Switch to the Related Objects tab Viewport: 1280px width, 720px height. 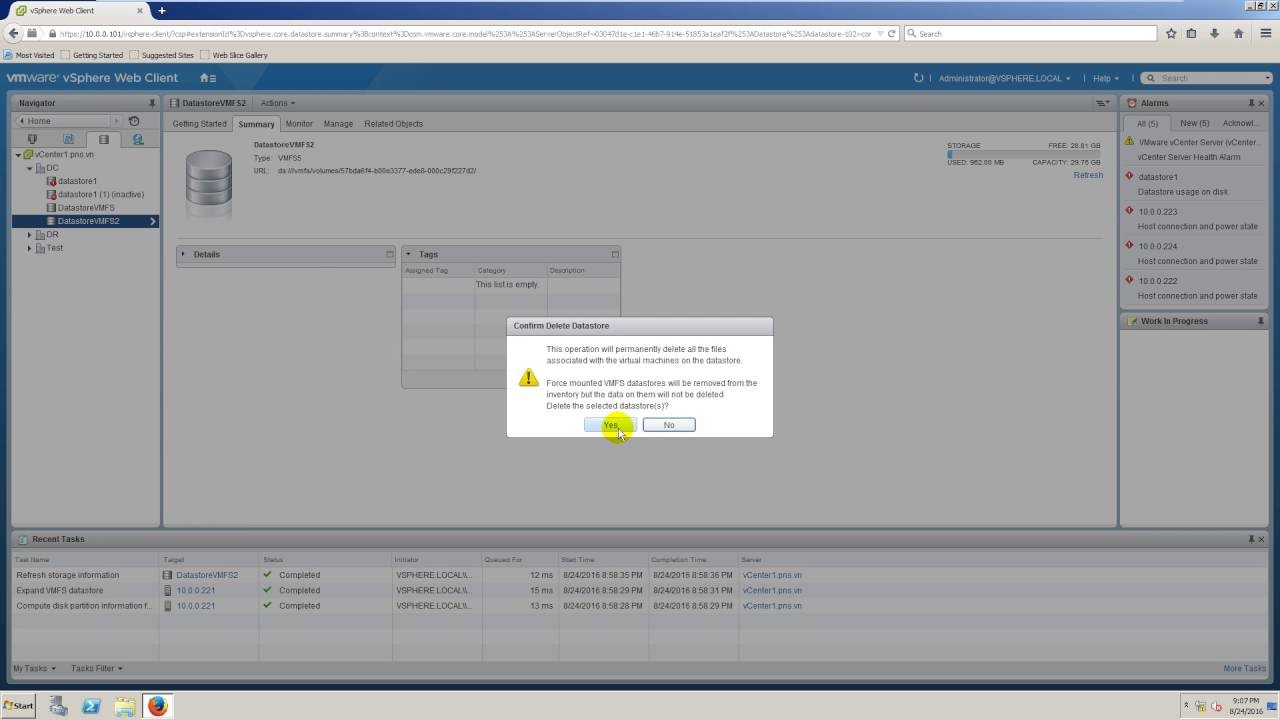pos(393,124)
